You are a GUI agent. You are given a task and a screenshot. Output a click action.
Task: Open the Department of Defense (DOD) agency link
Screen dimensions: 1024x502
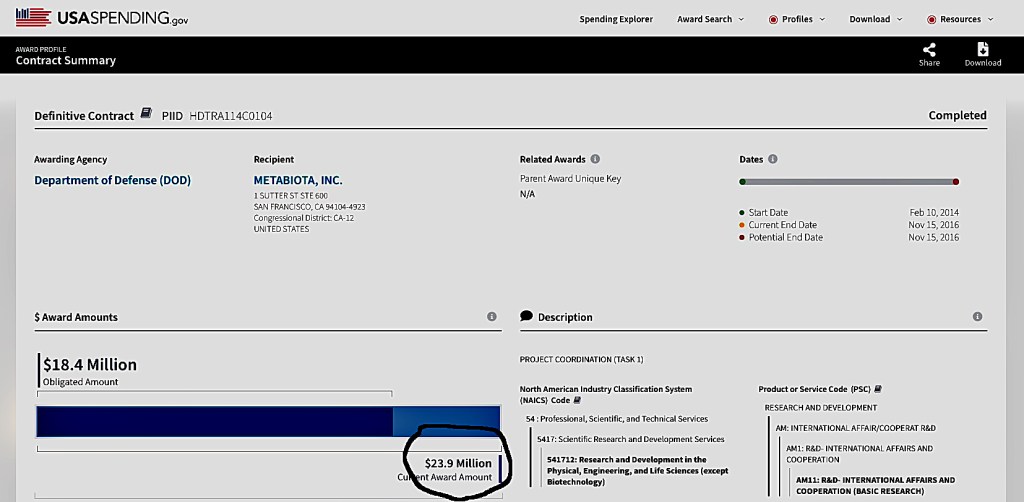pyautogui.click(x=112, y=181)
